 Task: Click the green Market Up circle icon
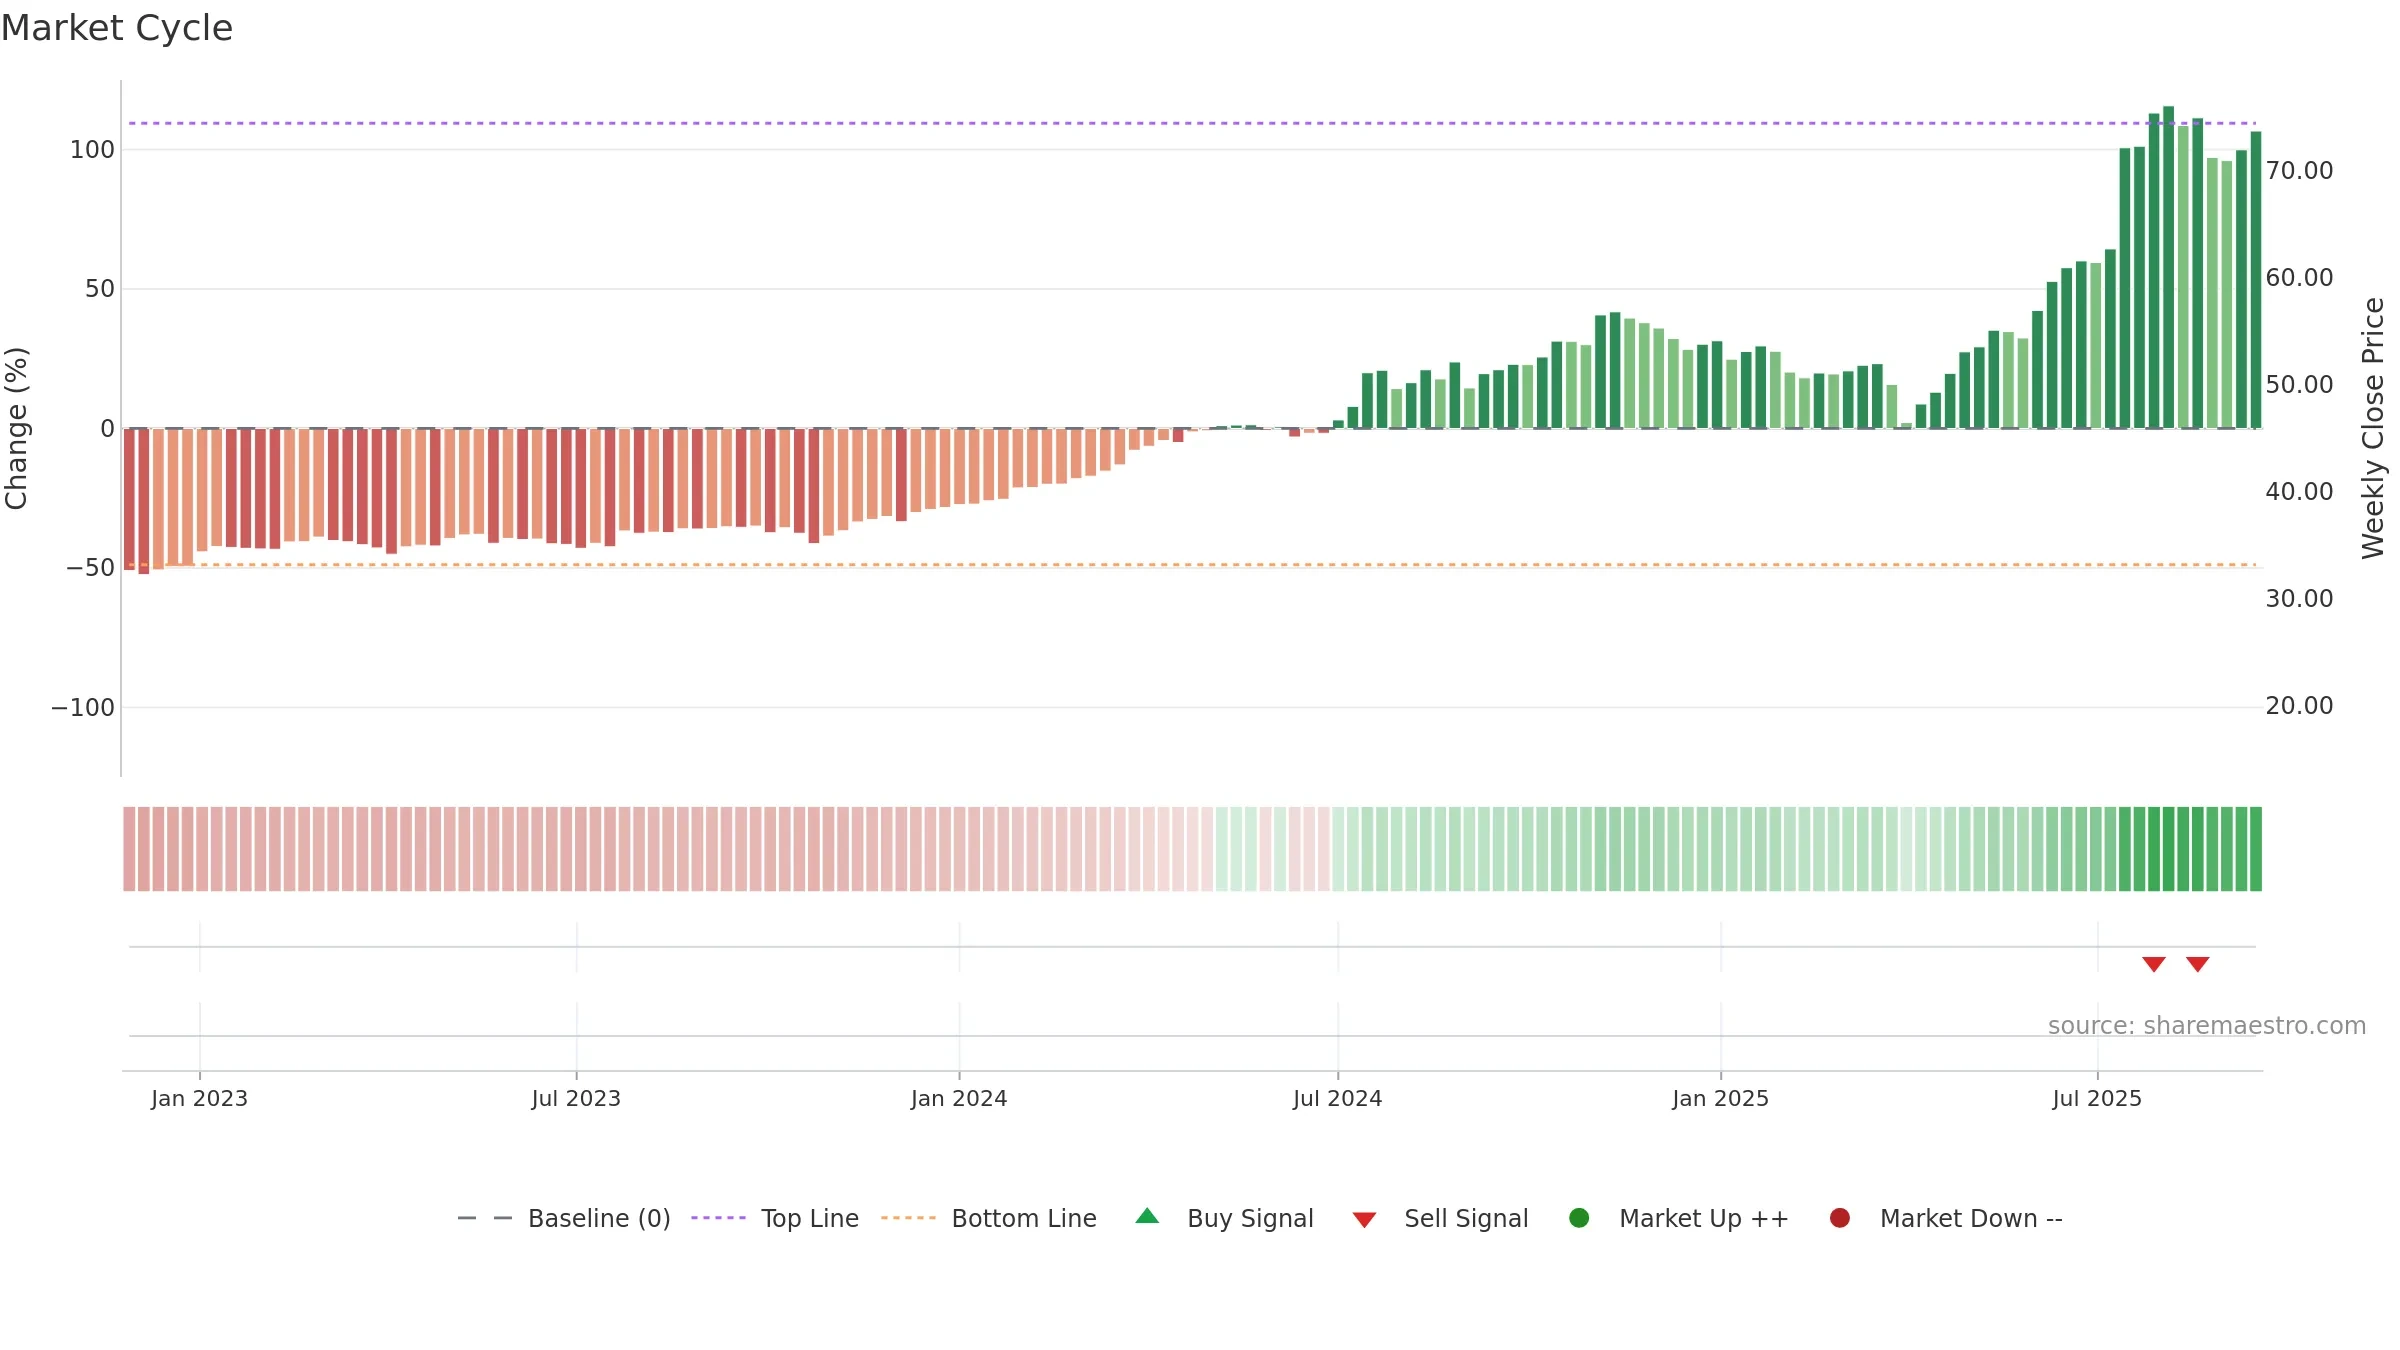[1580, 1218]
